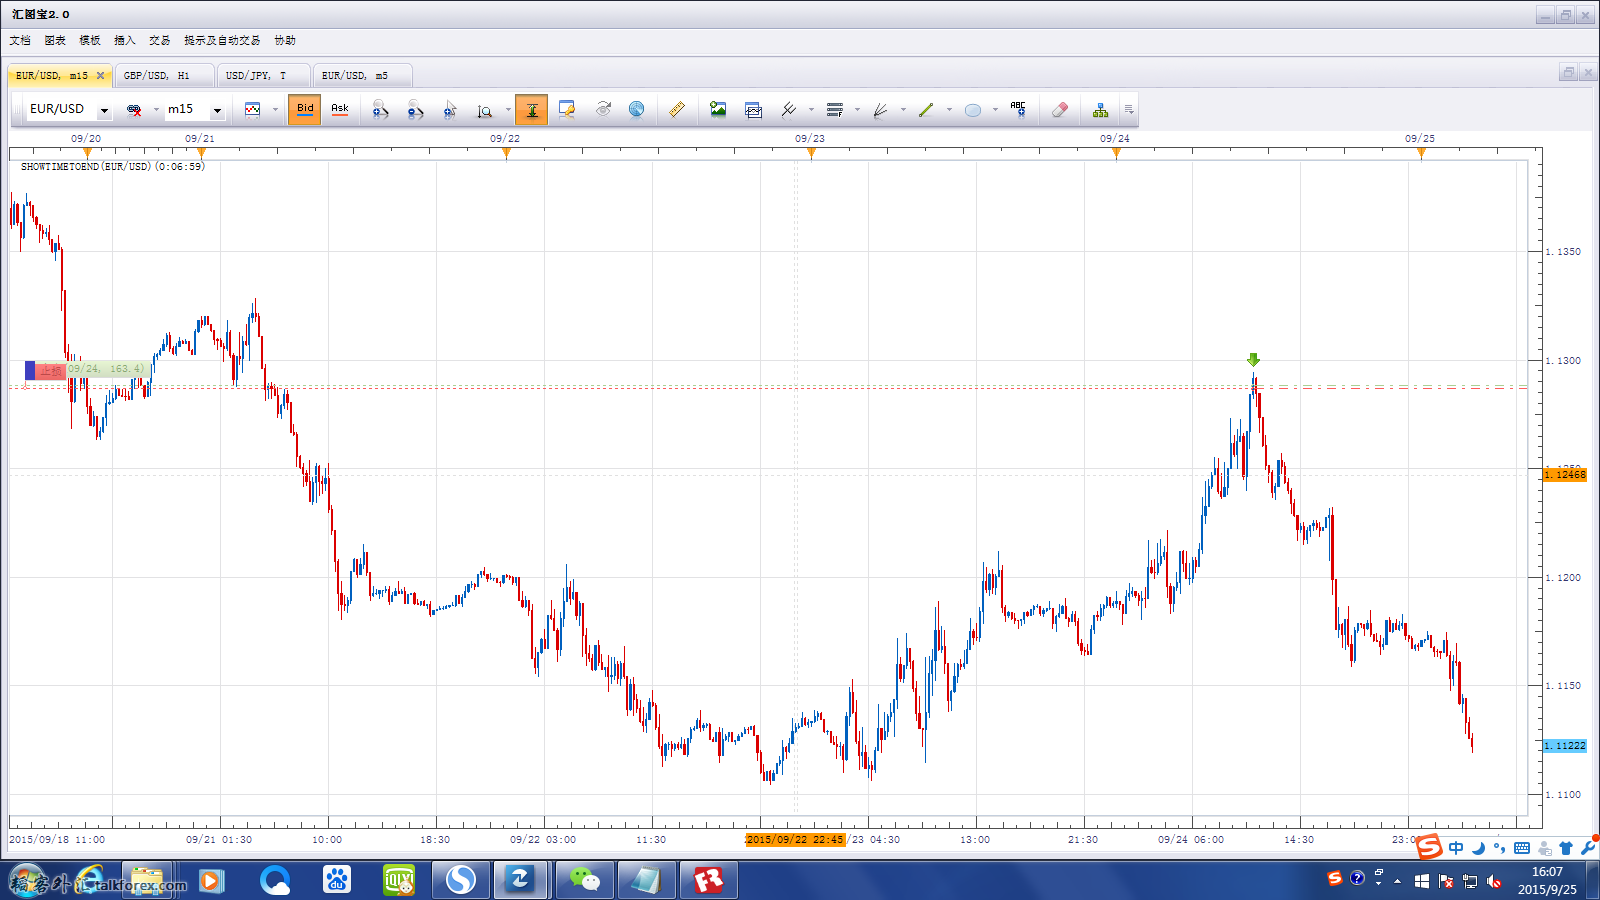The width and height of the screenshot is (1600, 900).
Task: Click the zoom-in magnifier icon
Action: [x=380, y=110]
